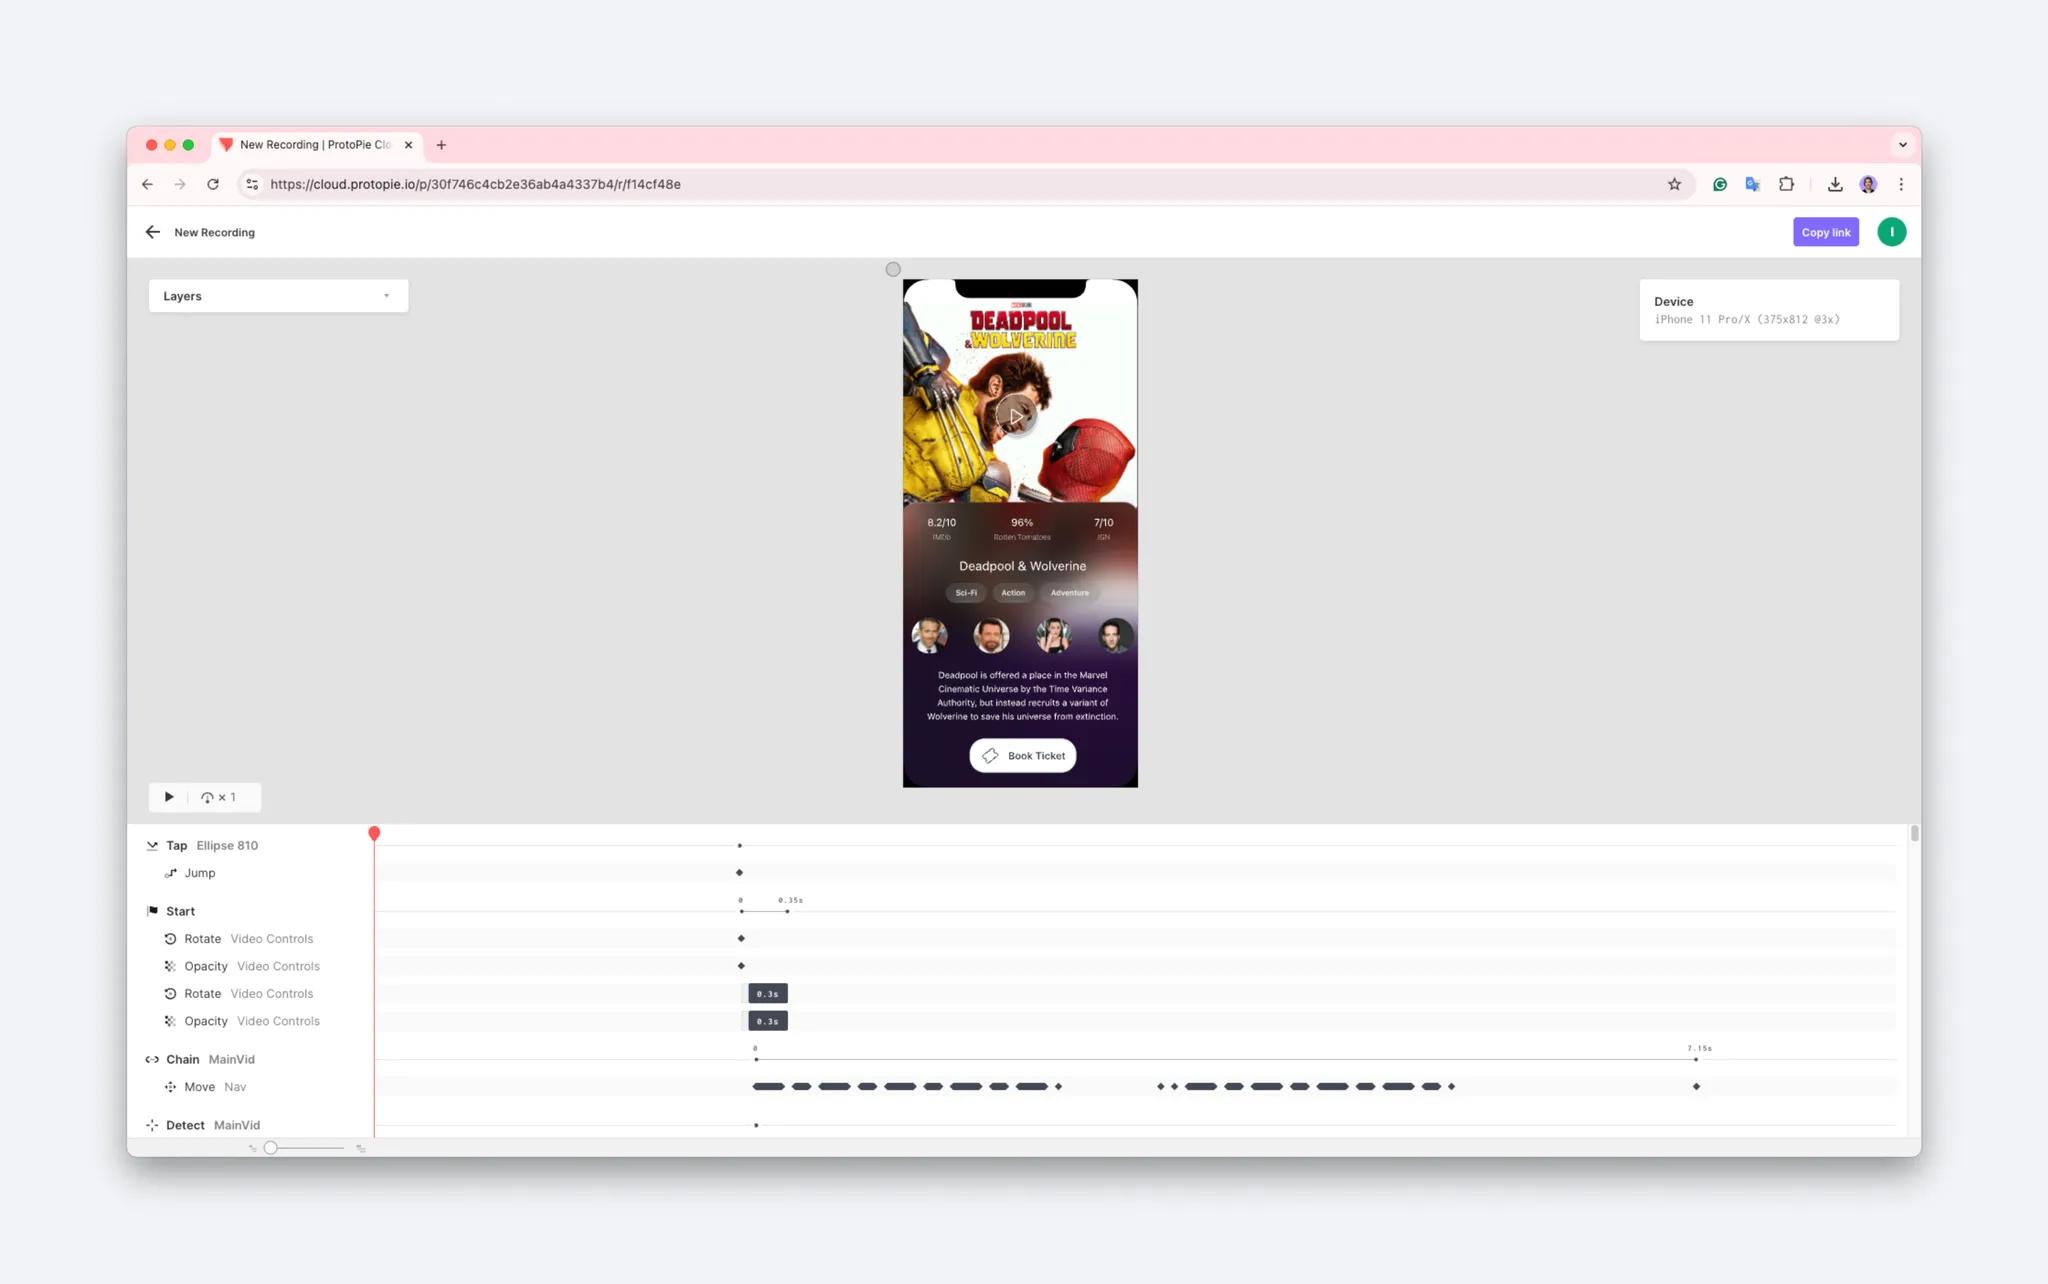
Task: Click the Chain trigger icon for MainVid
Action: tap(151, 1058)
